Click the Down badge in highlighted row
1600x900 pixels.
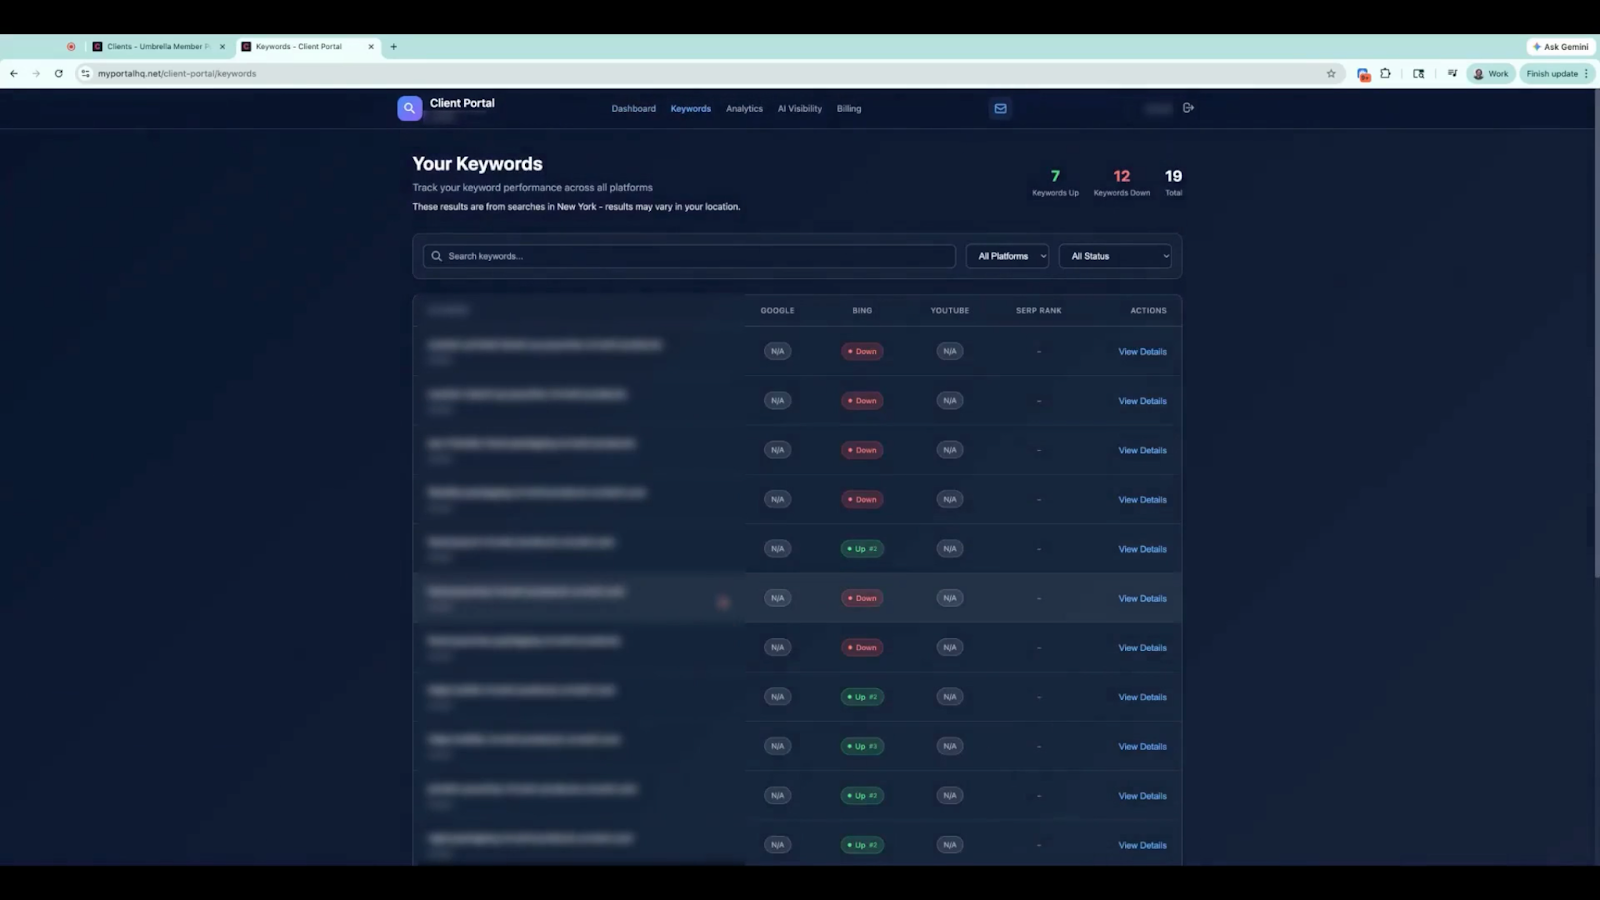[862, 598]
